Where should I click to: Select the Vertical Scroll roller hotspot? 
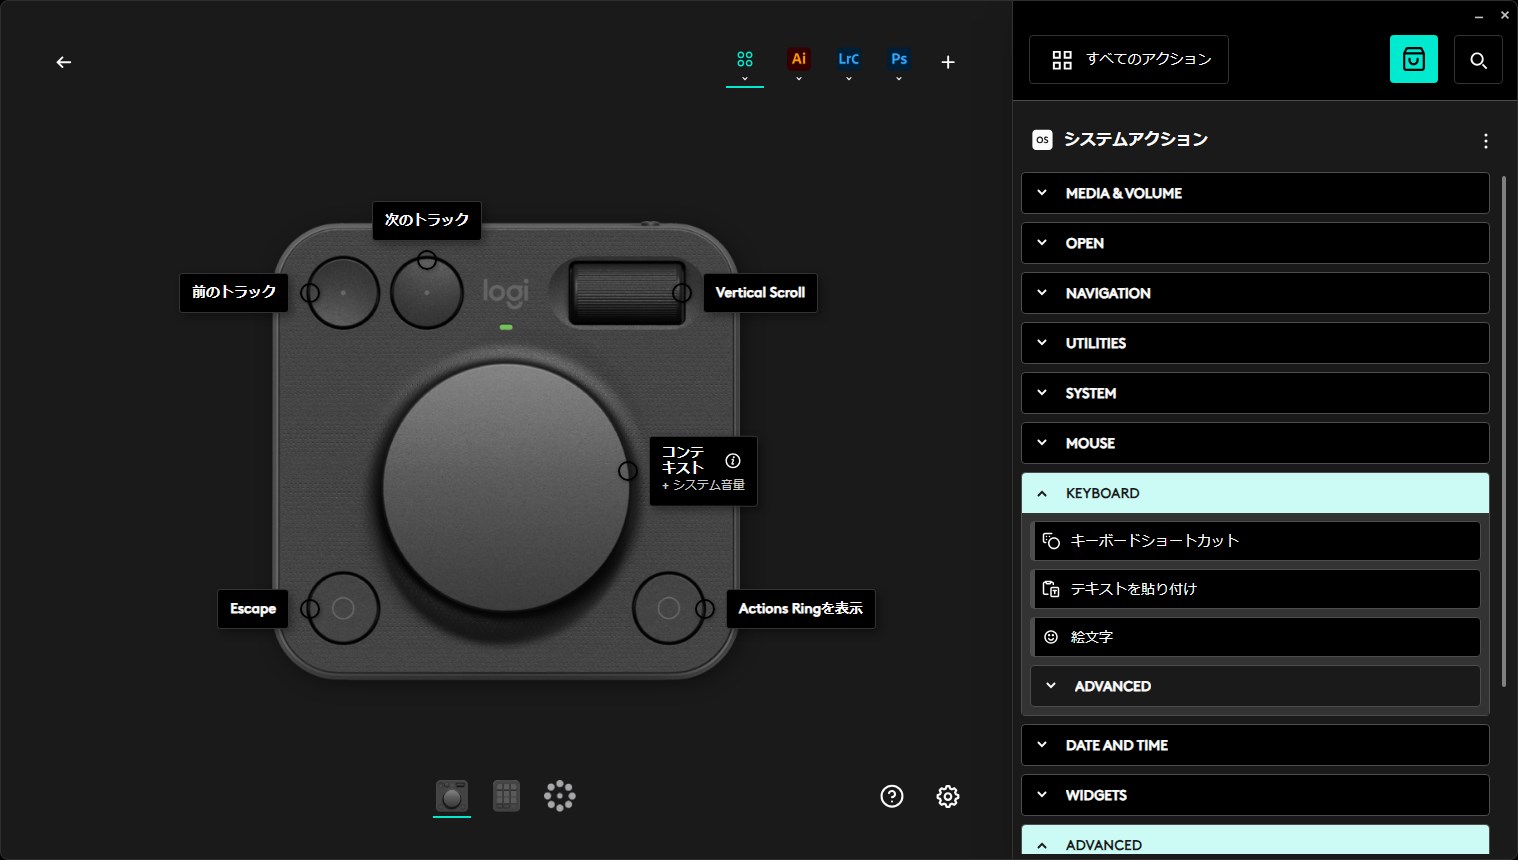(682, 293)
